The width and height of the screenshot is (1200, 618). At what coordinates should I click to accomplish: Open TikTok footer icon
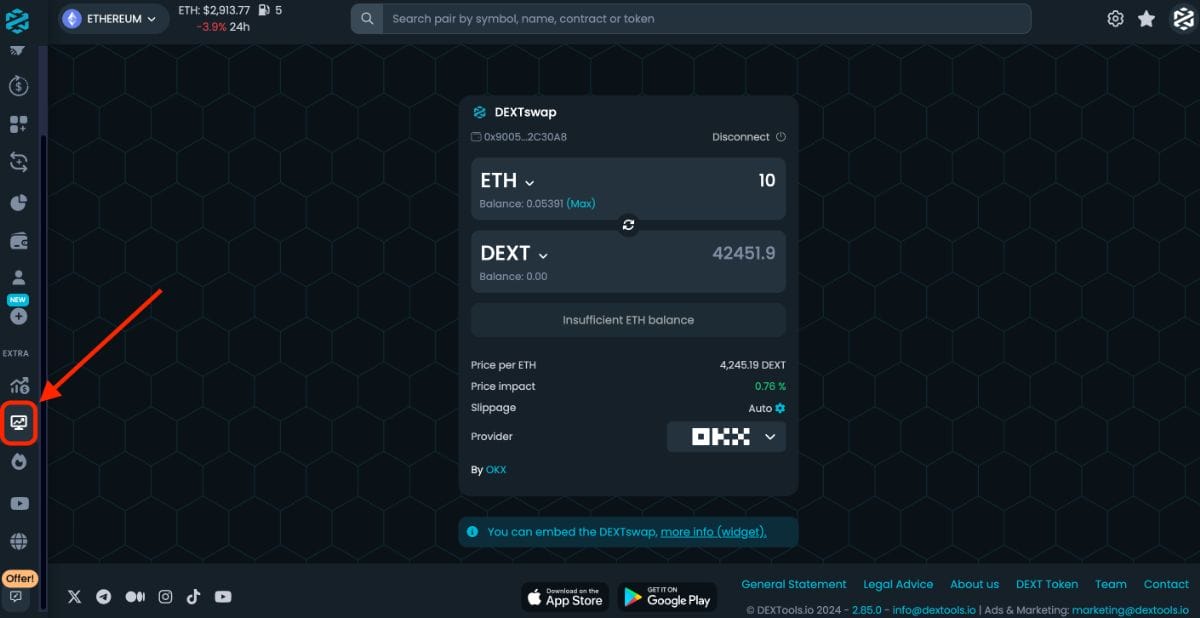193,597
